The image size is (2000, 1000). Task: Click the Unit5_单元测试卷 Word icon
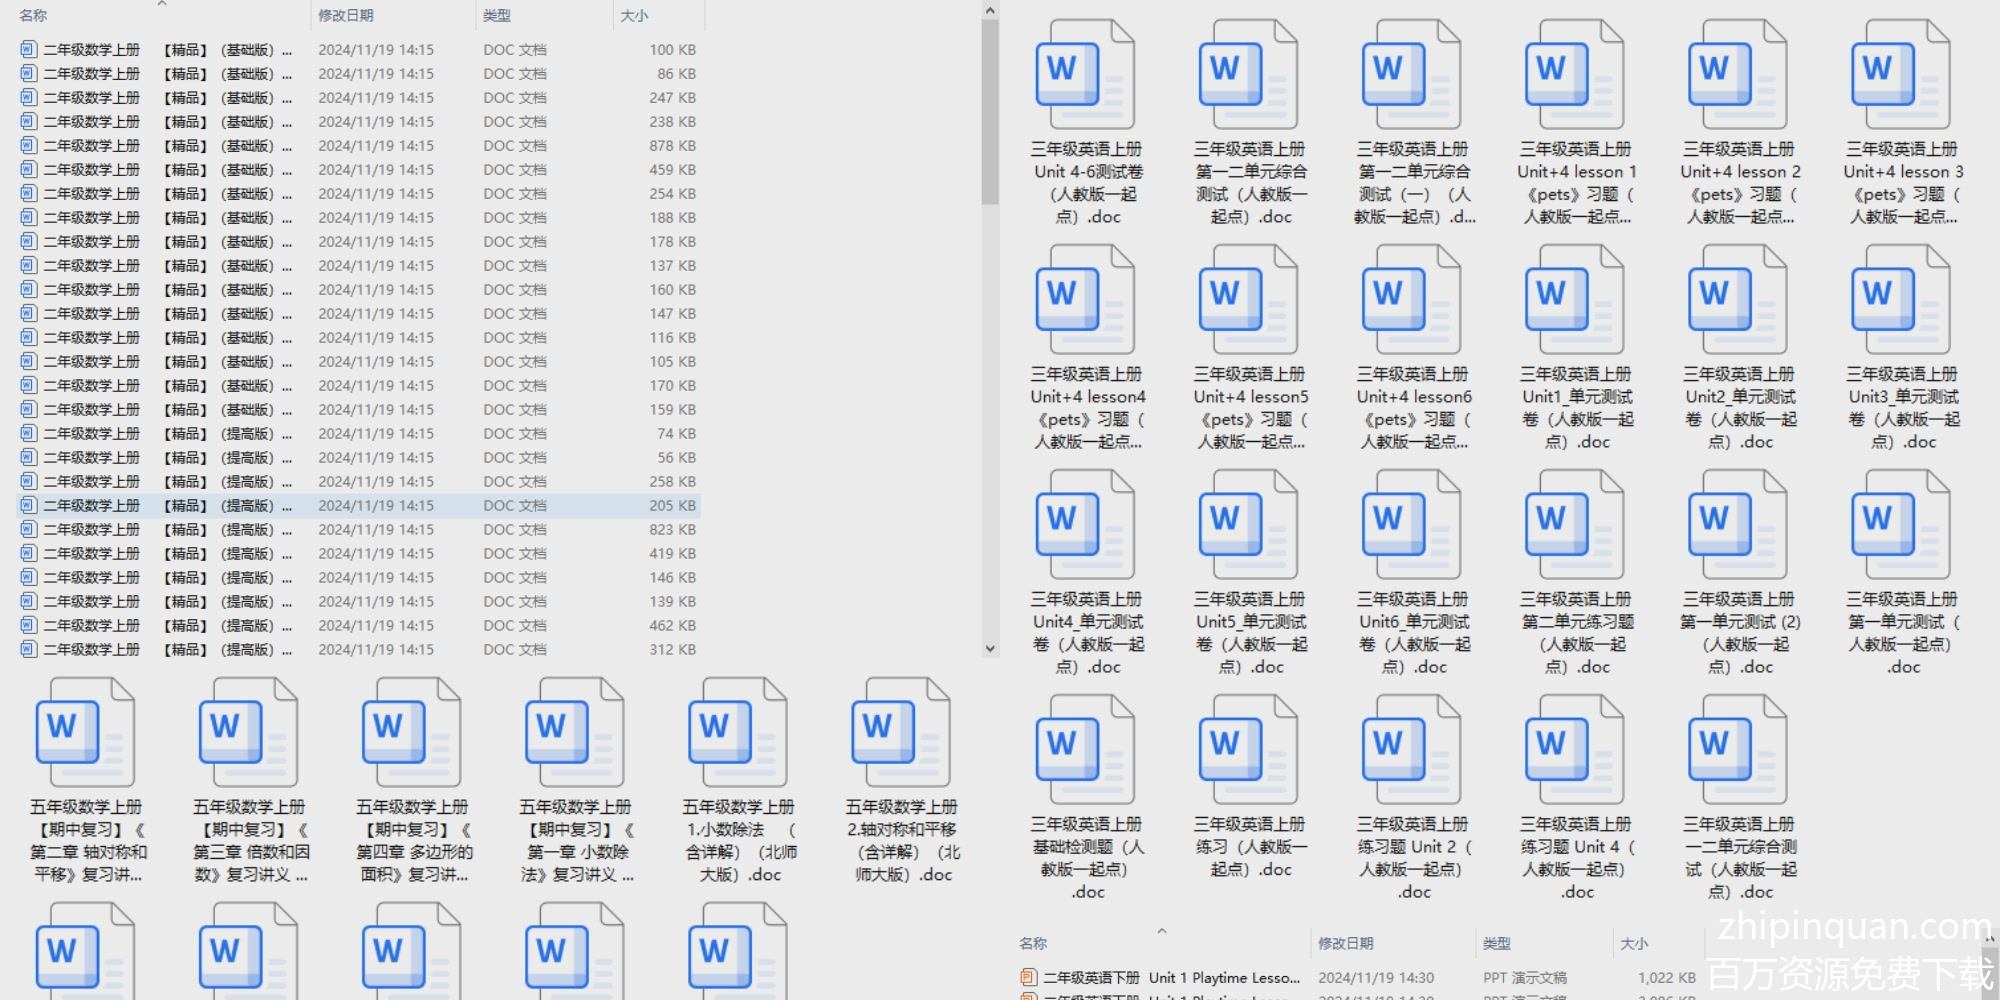point(1249,525)
